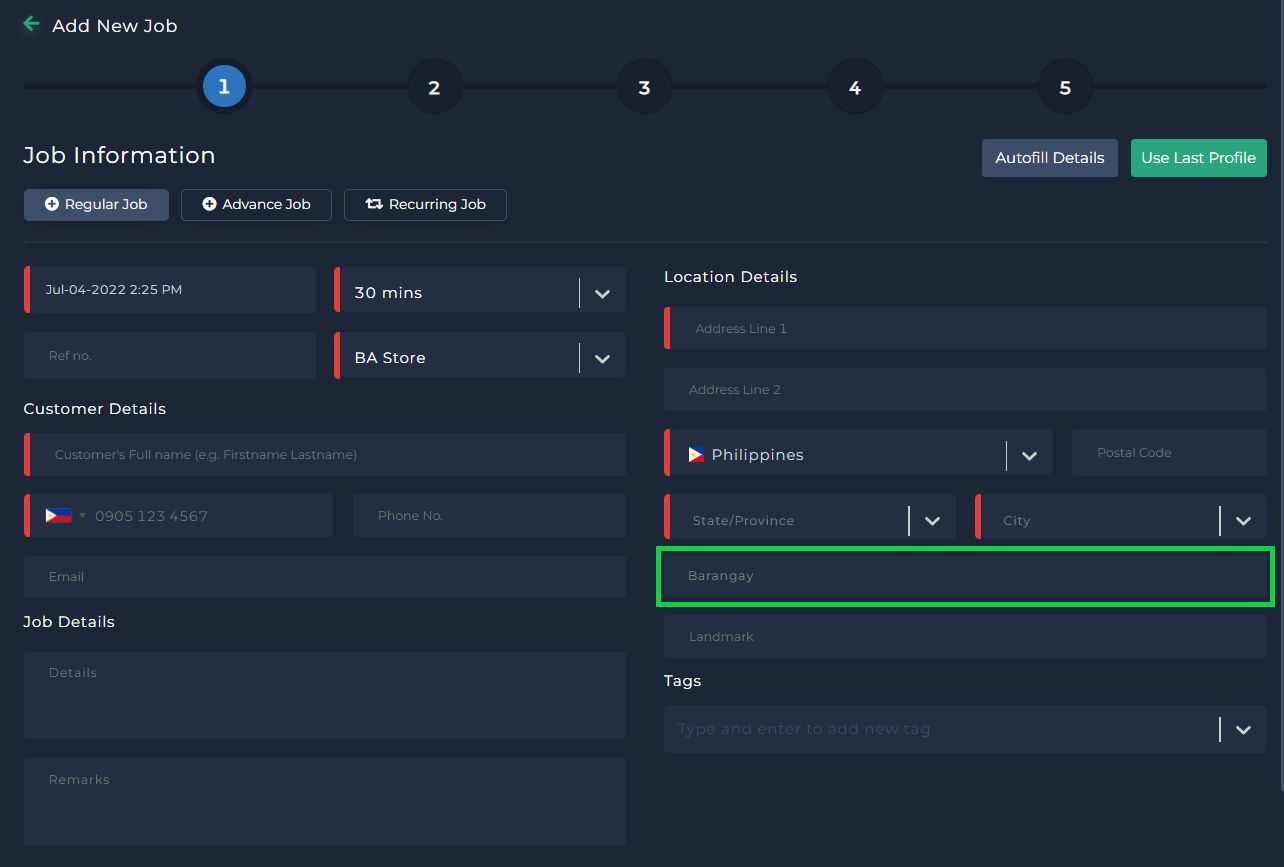Click the 'Customer Details' label
The image size is (1284, 867).
pyautogui.click(x=95, y=408)
